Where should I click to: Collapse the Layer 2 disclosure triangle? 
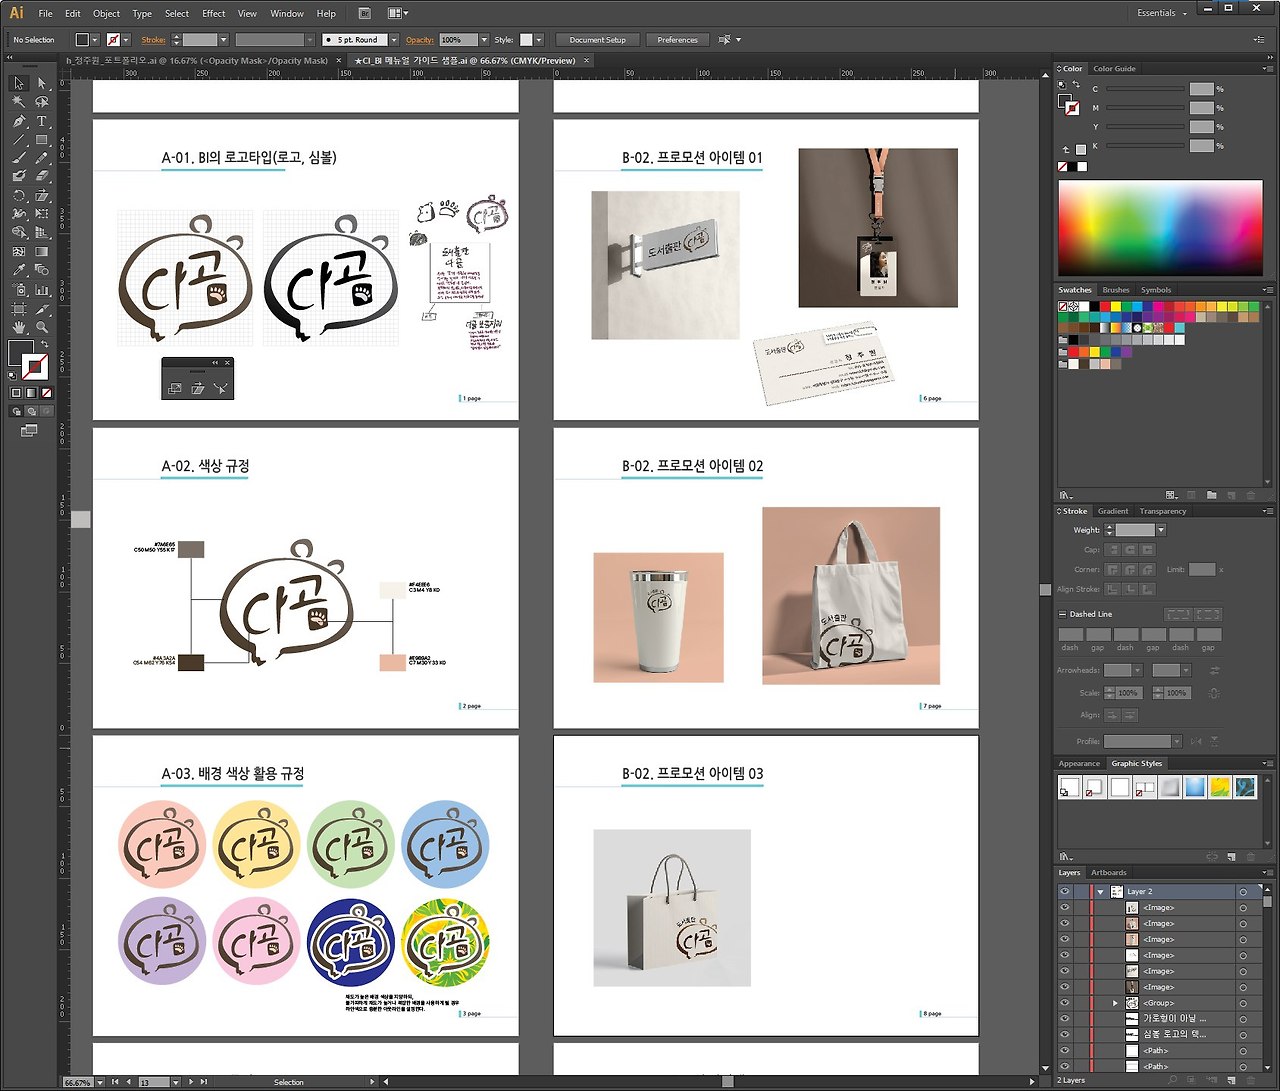pyautogui.click(x=1101, y=892)
